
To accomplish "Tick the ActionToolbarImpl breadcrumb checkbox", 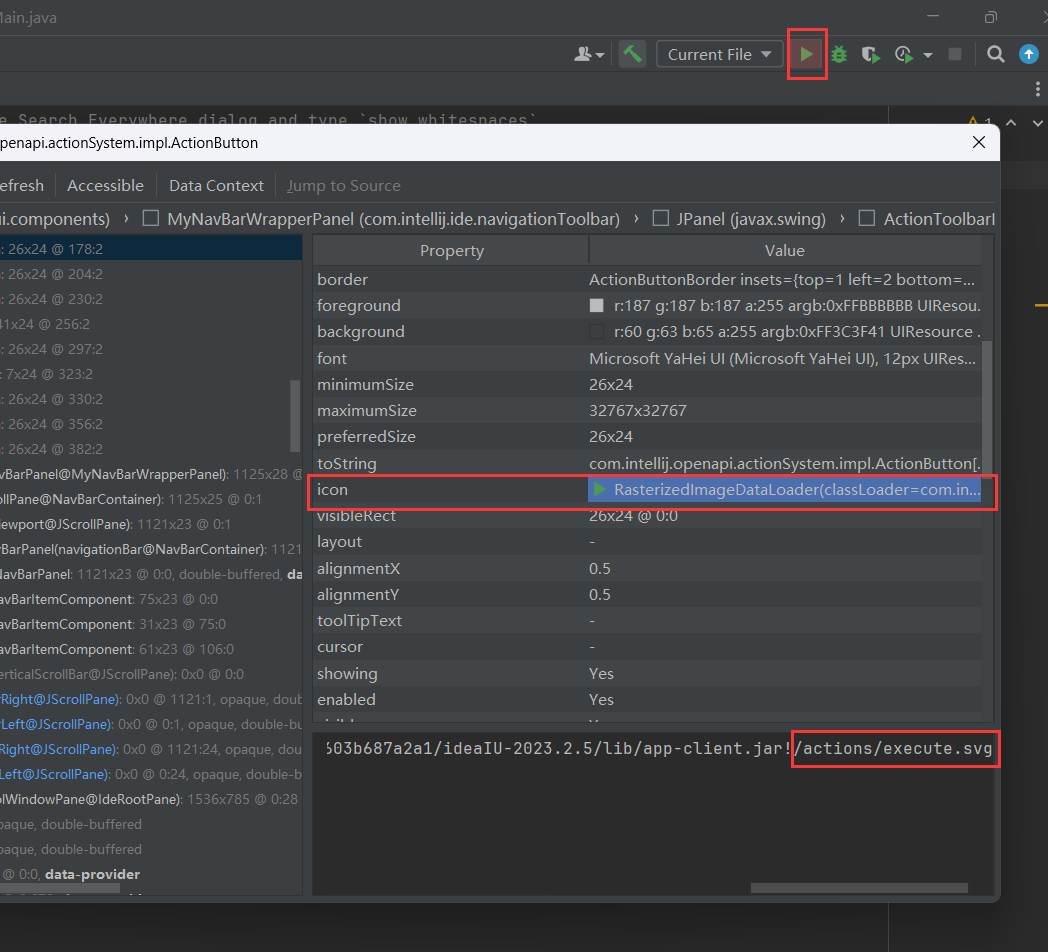I will pyautogui.click(x=867, y=219).
